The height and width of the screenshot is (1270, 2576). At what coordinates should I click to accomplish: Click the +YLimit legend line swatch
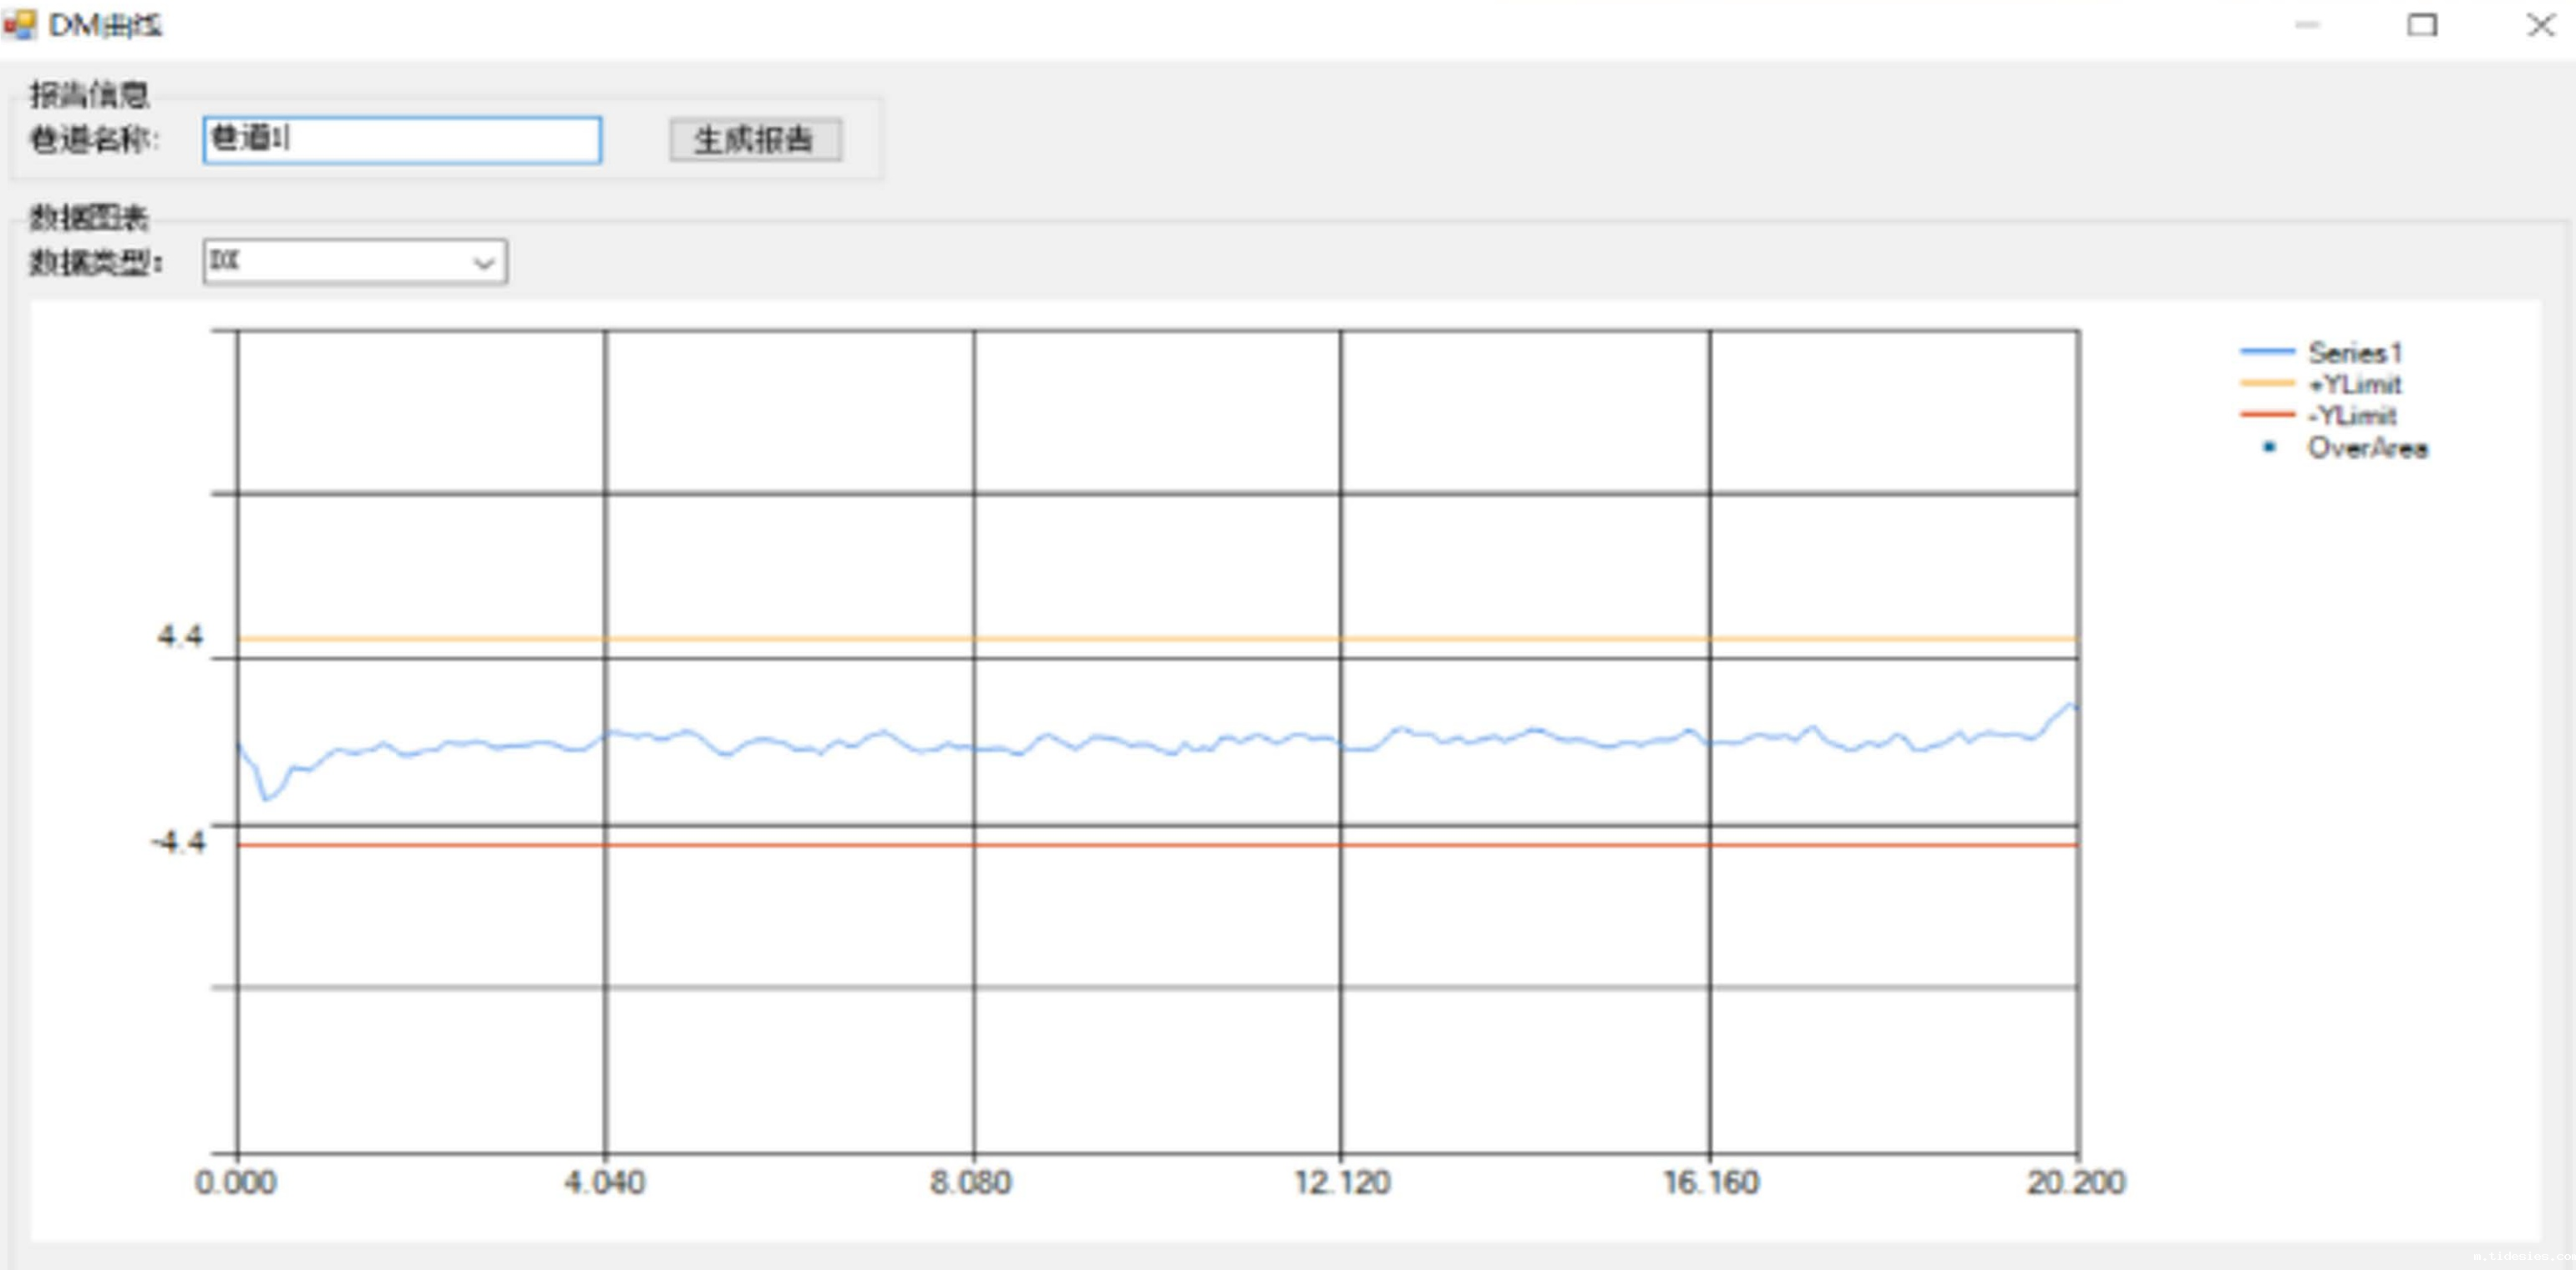[2267, 383]
